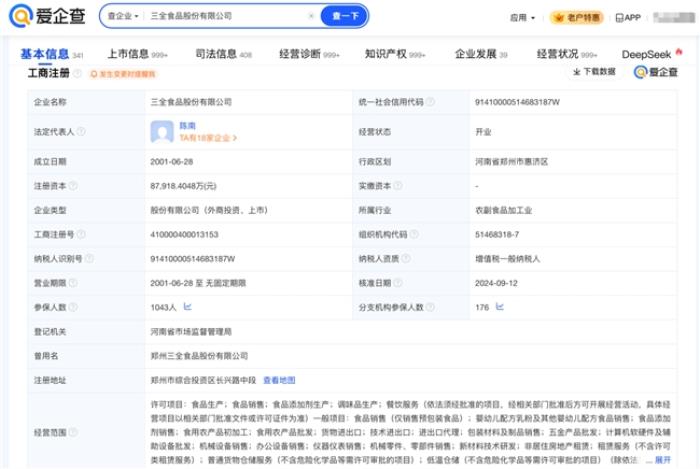The height and width of the screenshot is (469, 700).
Task: Click the help icon beside 组织机构代码
Action: [x=414, y=234]
